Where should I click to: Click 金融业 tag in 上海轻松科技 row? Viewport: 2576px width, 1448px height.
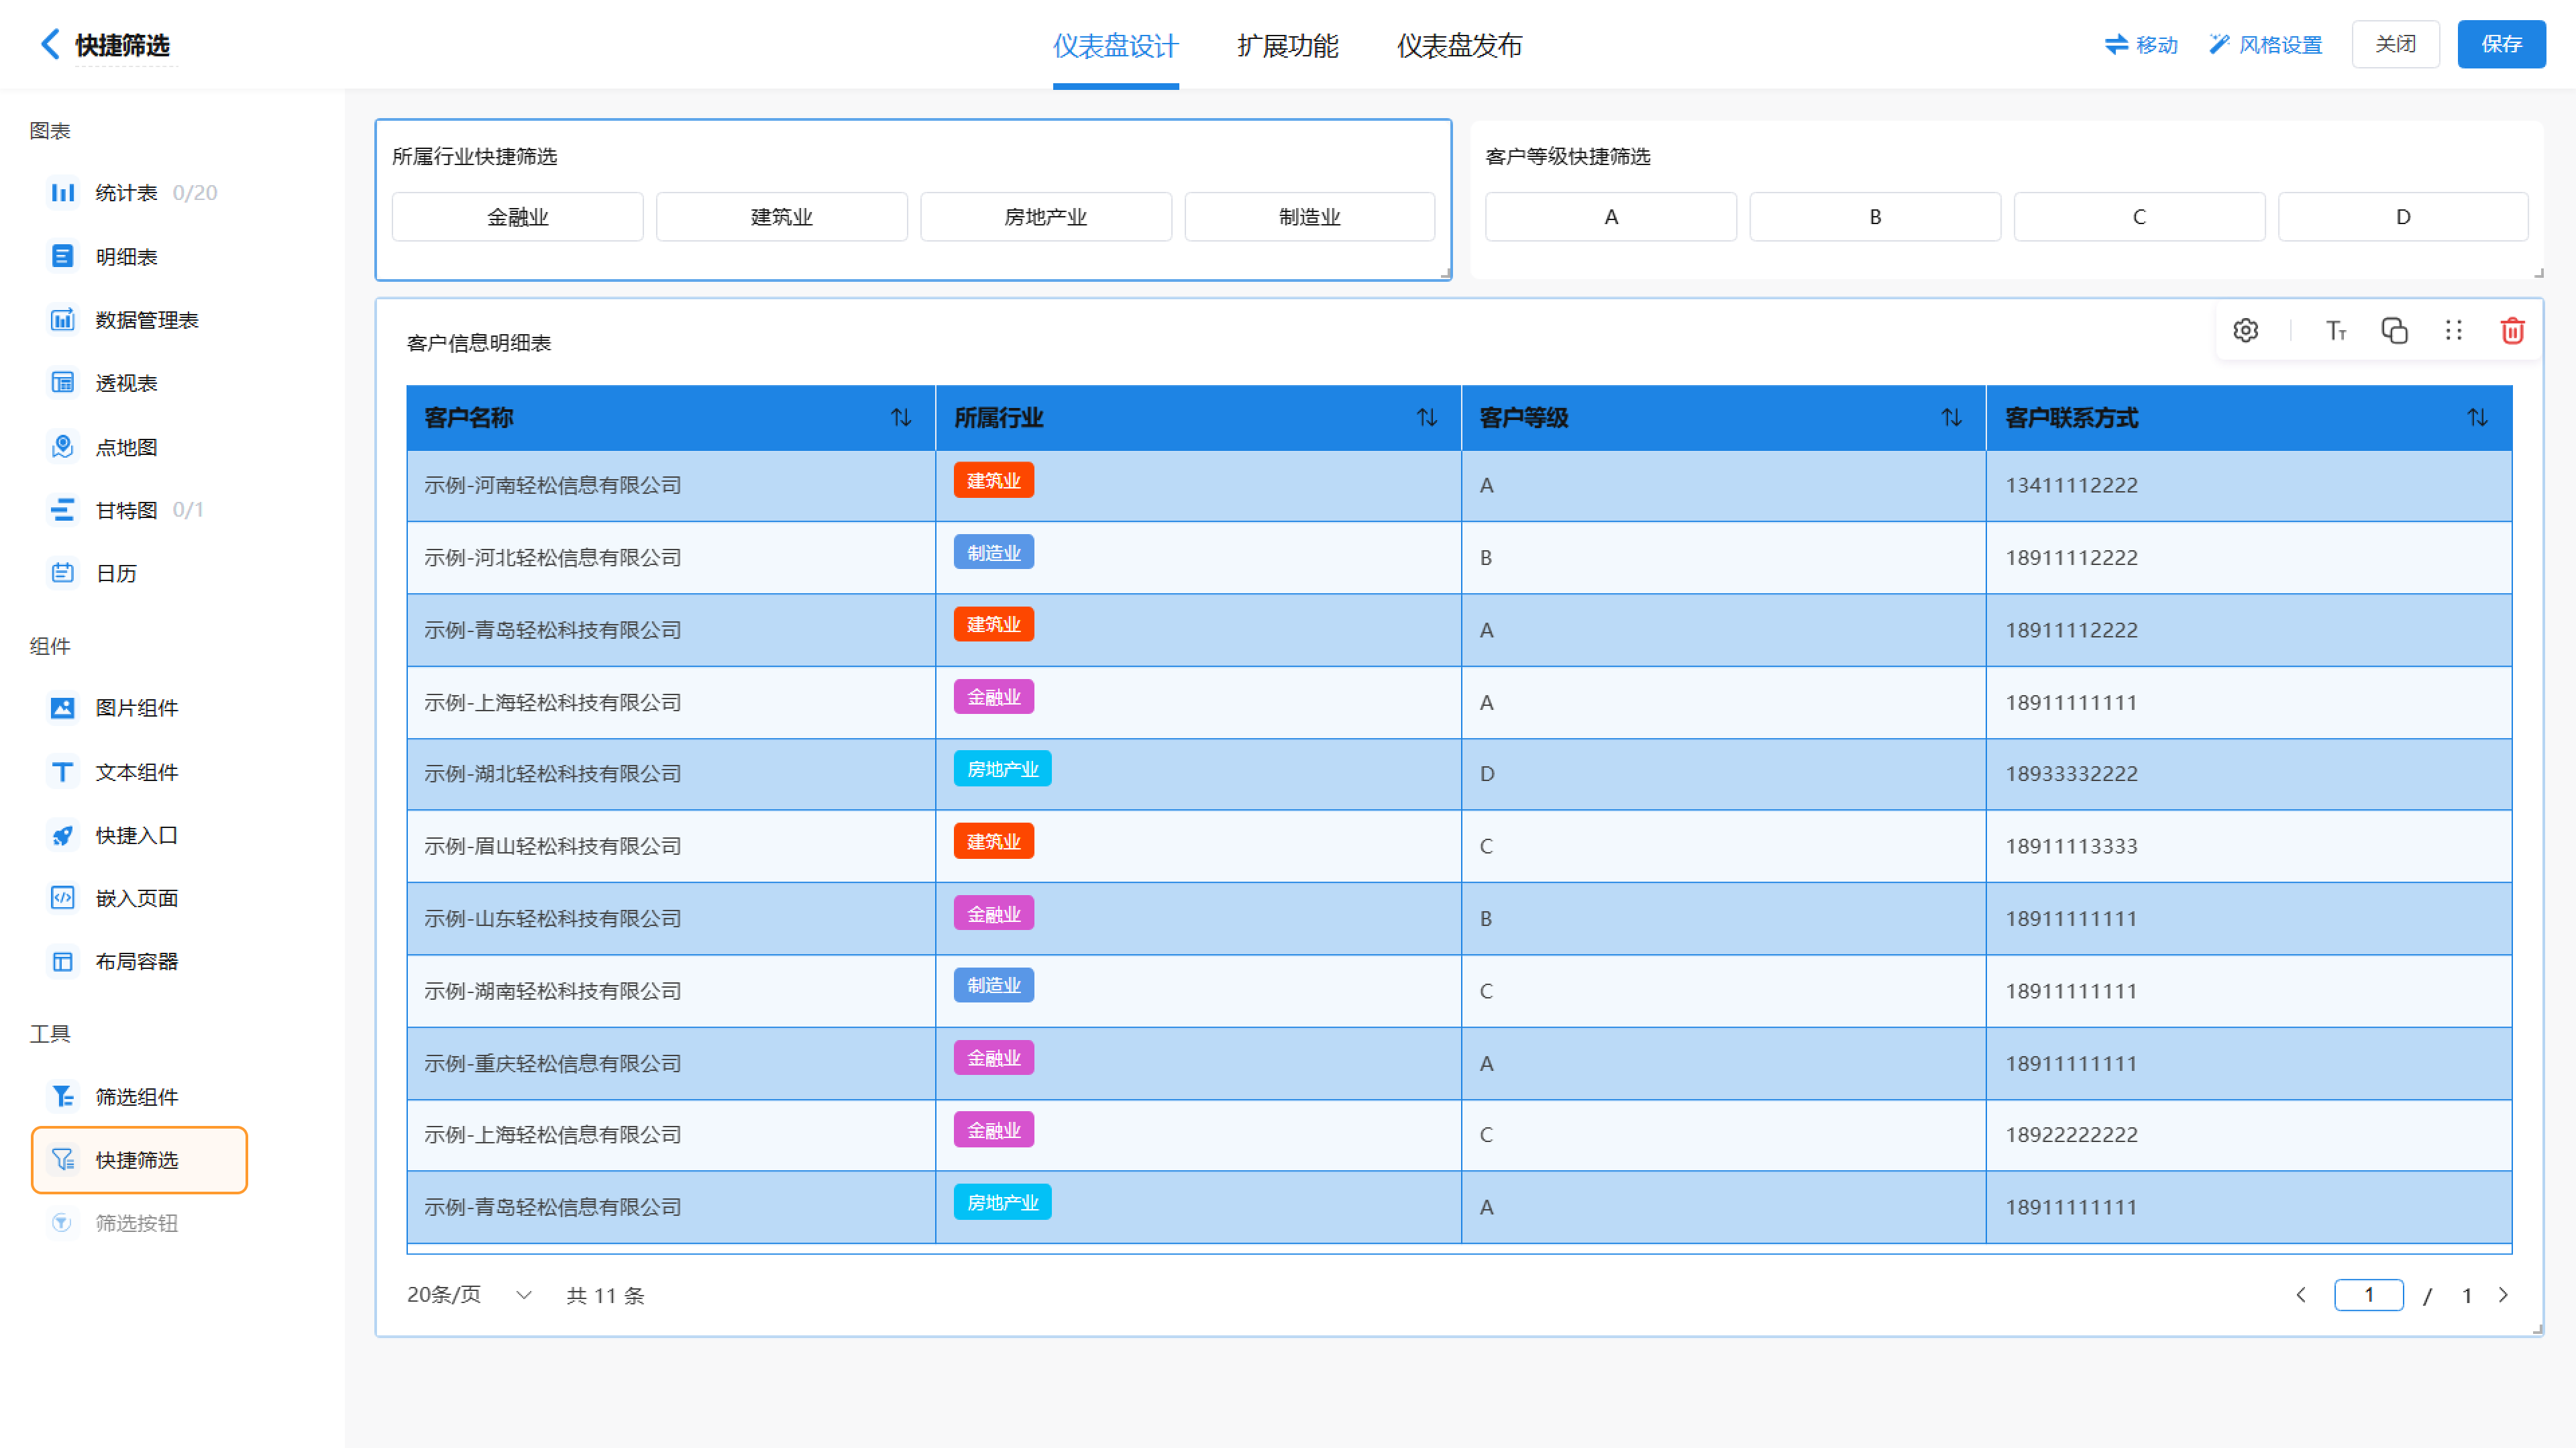click(x=993, y=697)
